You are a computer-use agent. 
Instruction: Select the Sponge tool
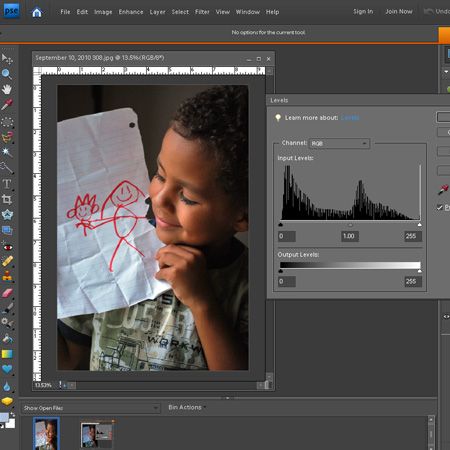click(7, 401)
